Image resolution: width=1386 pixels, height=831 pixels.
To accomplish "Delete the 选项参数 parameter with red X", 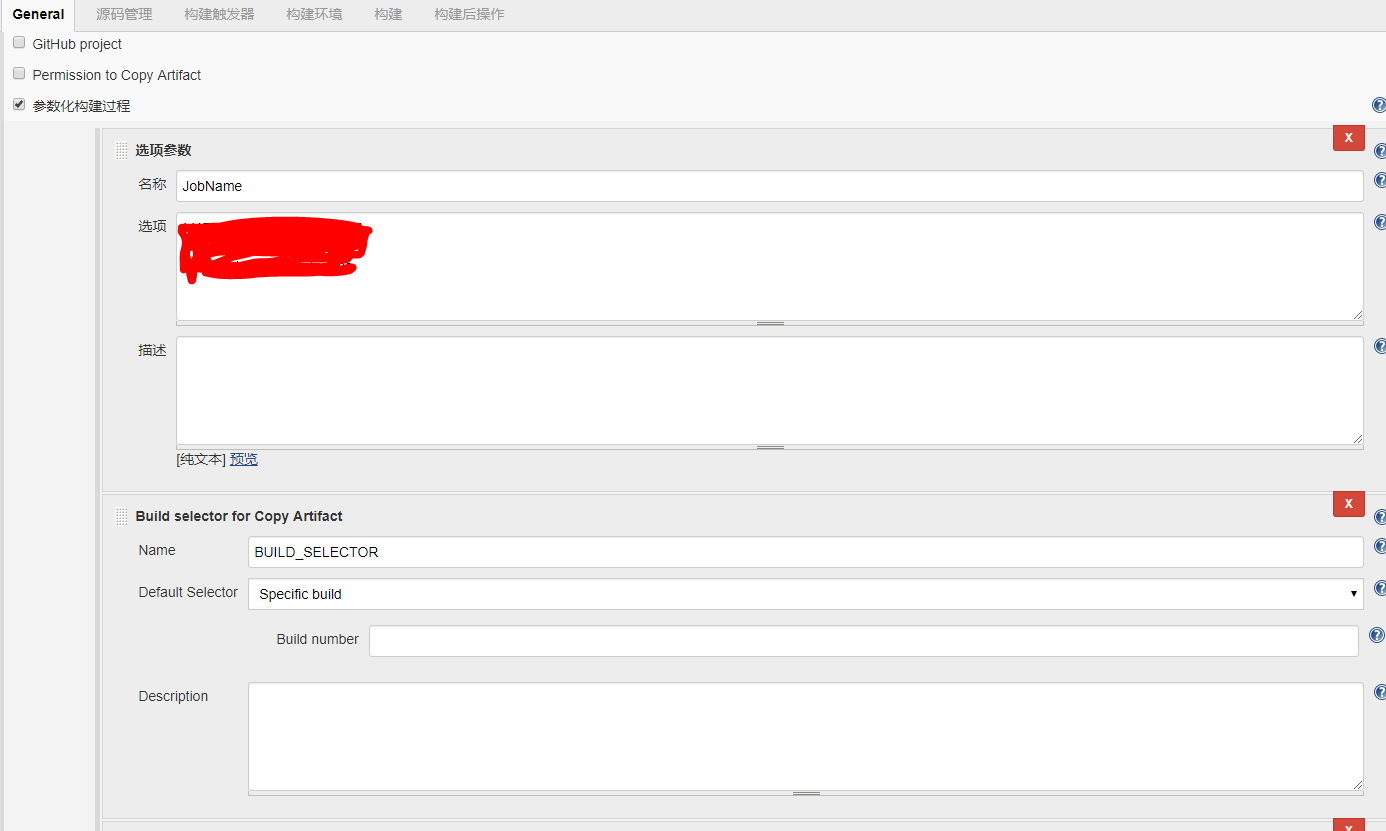I will [1348, 138].
